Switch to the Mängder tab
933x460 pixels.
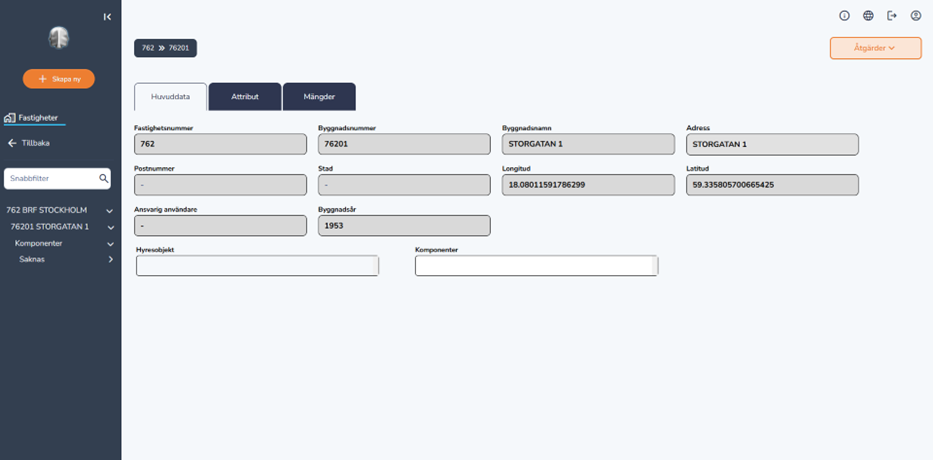coord(319,97)
